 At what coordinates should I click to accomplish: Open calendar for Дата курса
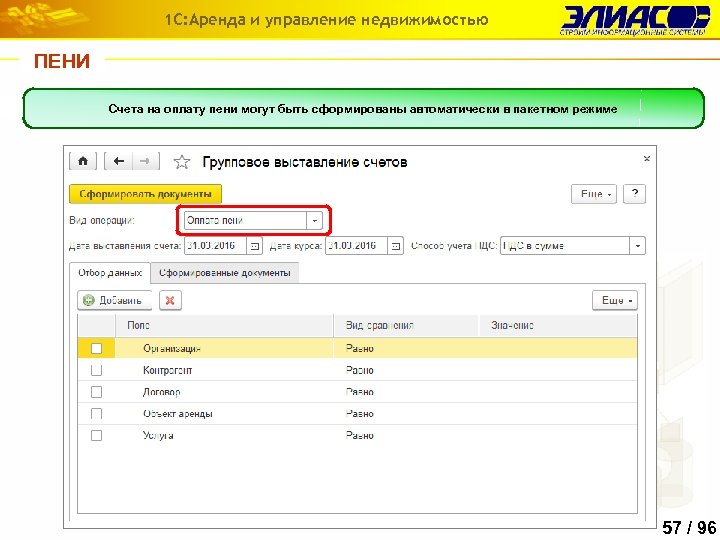(395, 246)
